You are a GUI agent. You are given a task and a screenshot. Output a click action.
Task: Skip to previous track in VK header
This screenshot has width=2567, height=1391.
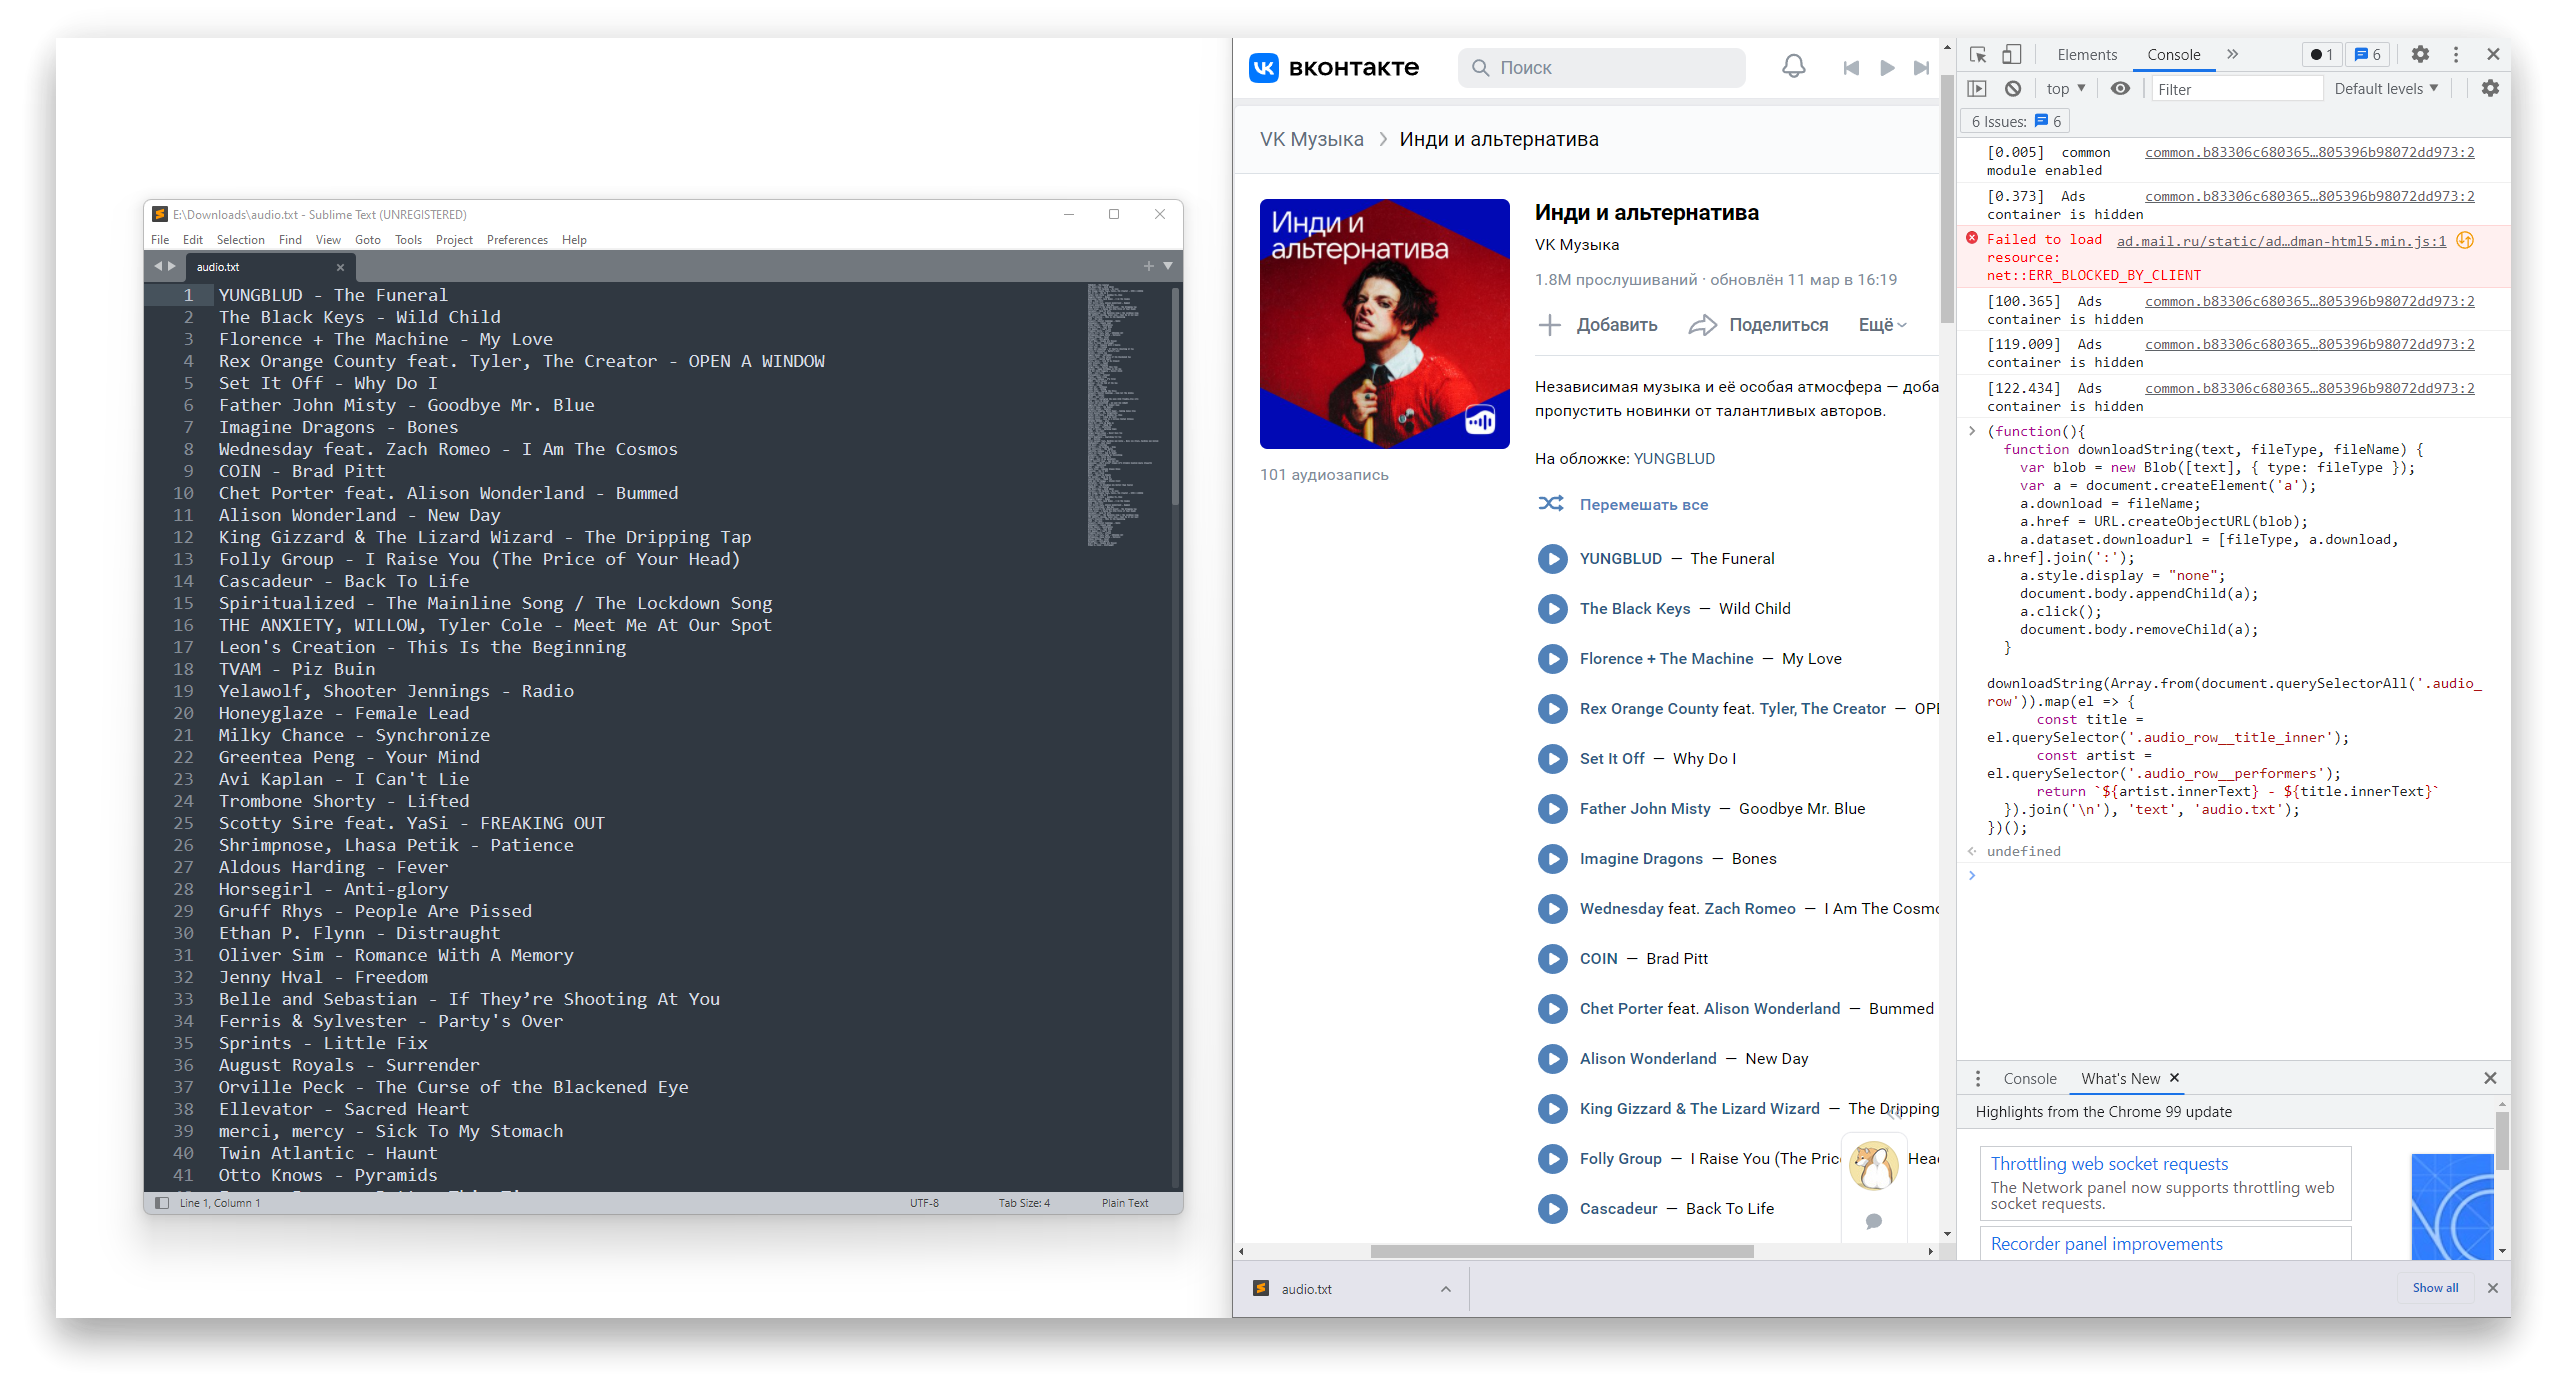click(x=1850, y=68)
